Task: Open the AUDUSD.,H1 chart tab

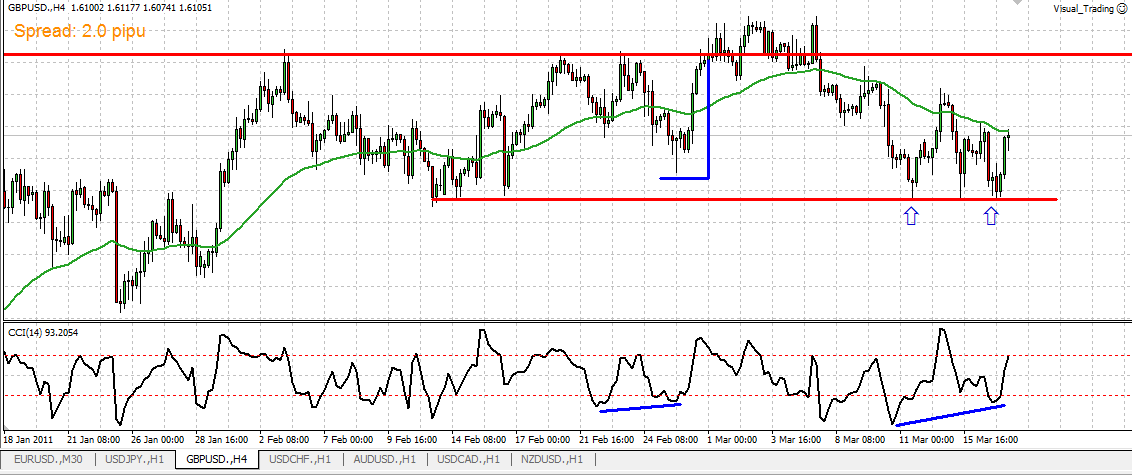Action: 383,458
